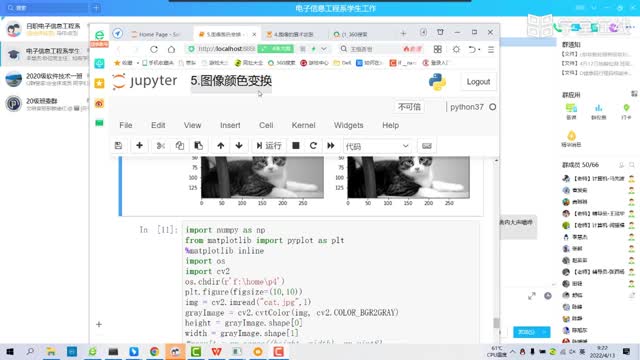Save notebook with the floppy disk icon

coord(118,146)
